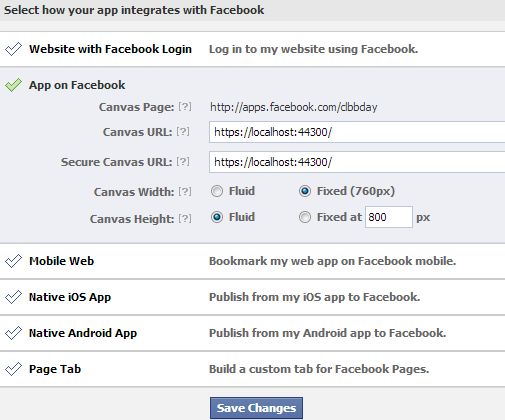Open the Canvas Width help [?] icon

[x=185, y=191]
